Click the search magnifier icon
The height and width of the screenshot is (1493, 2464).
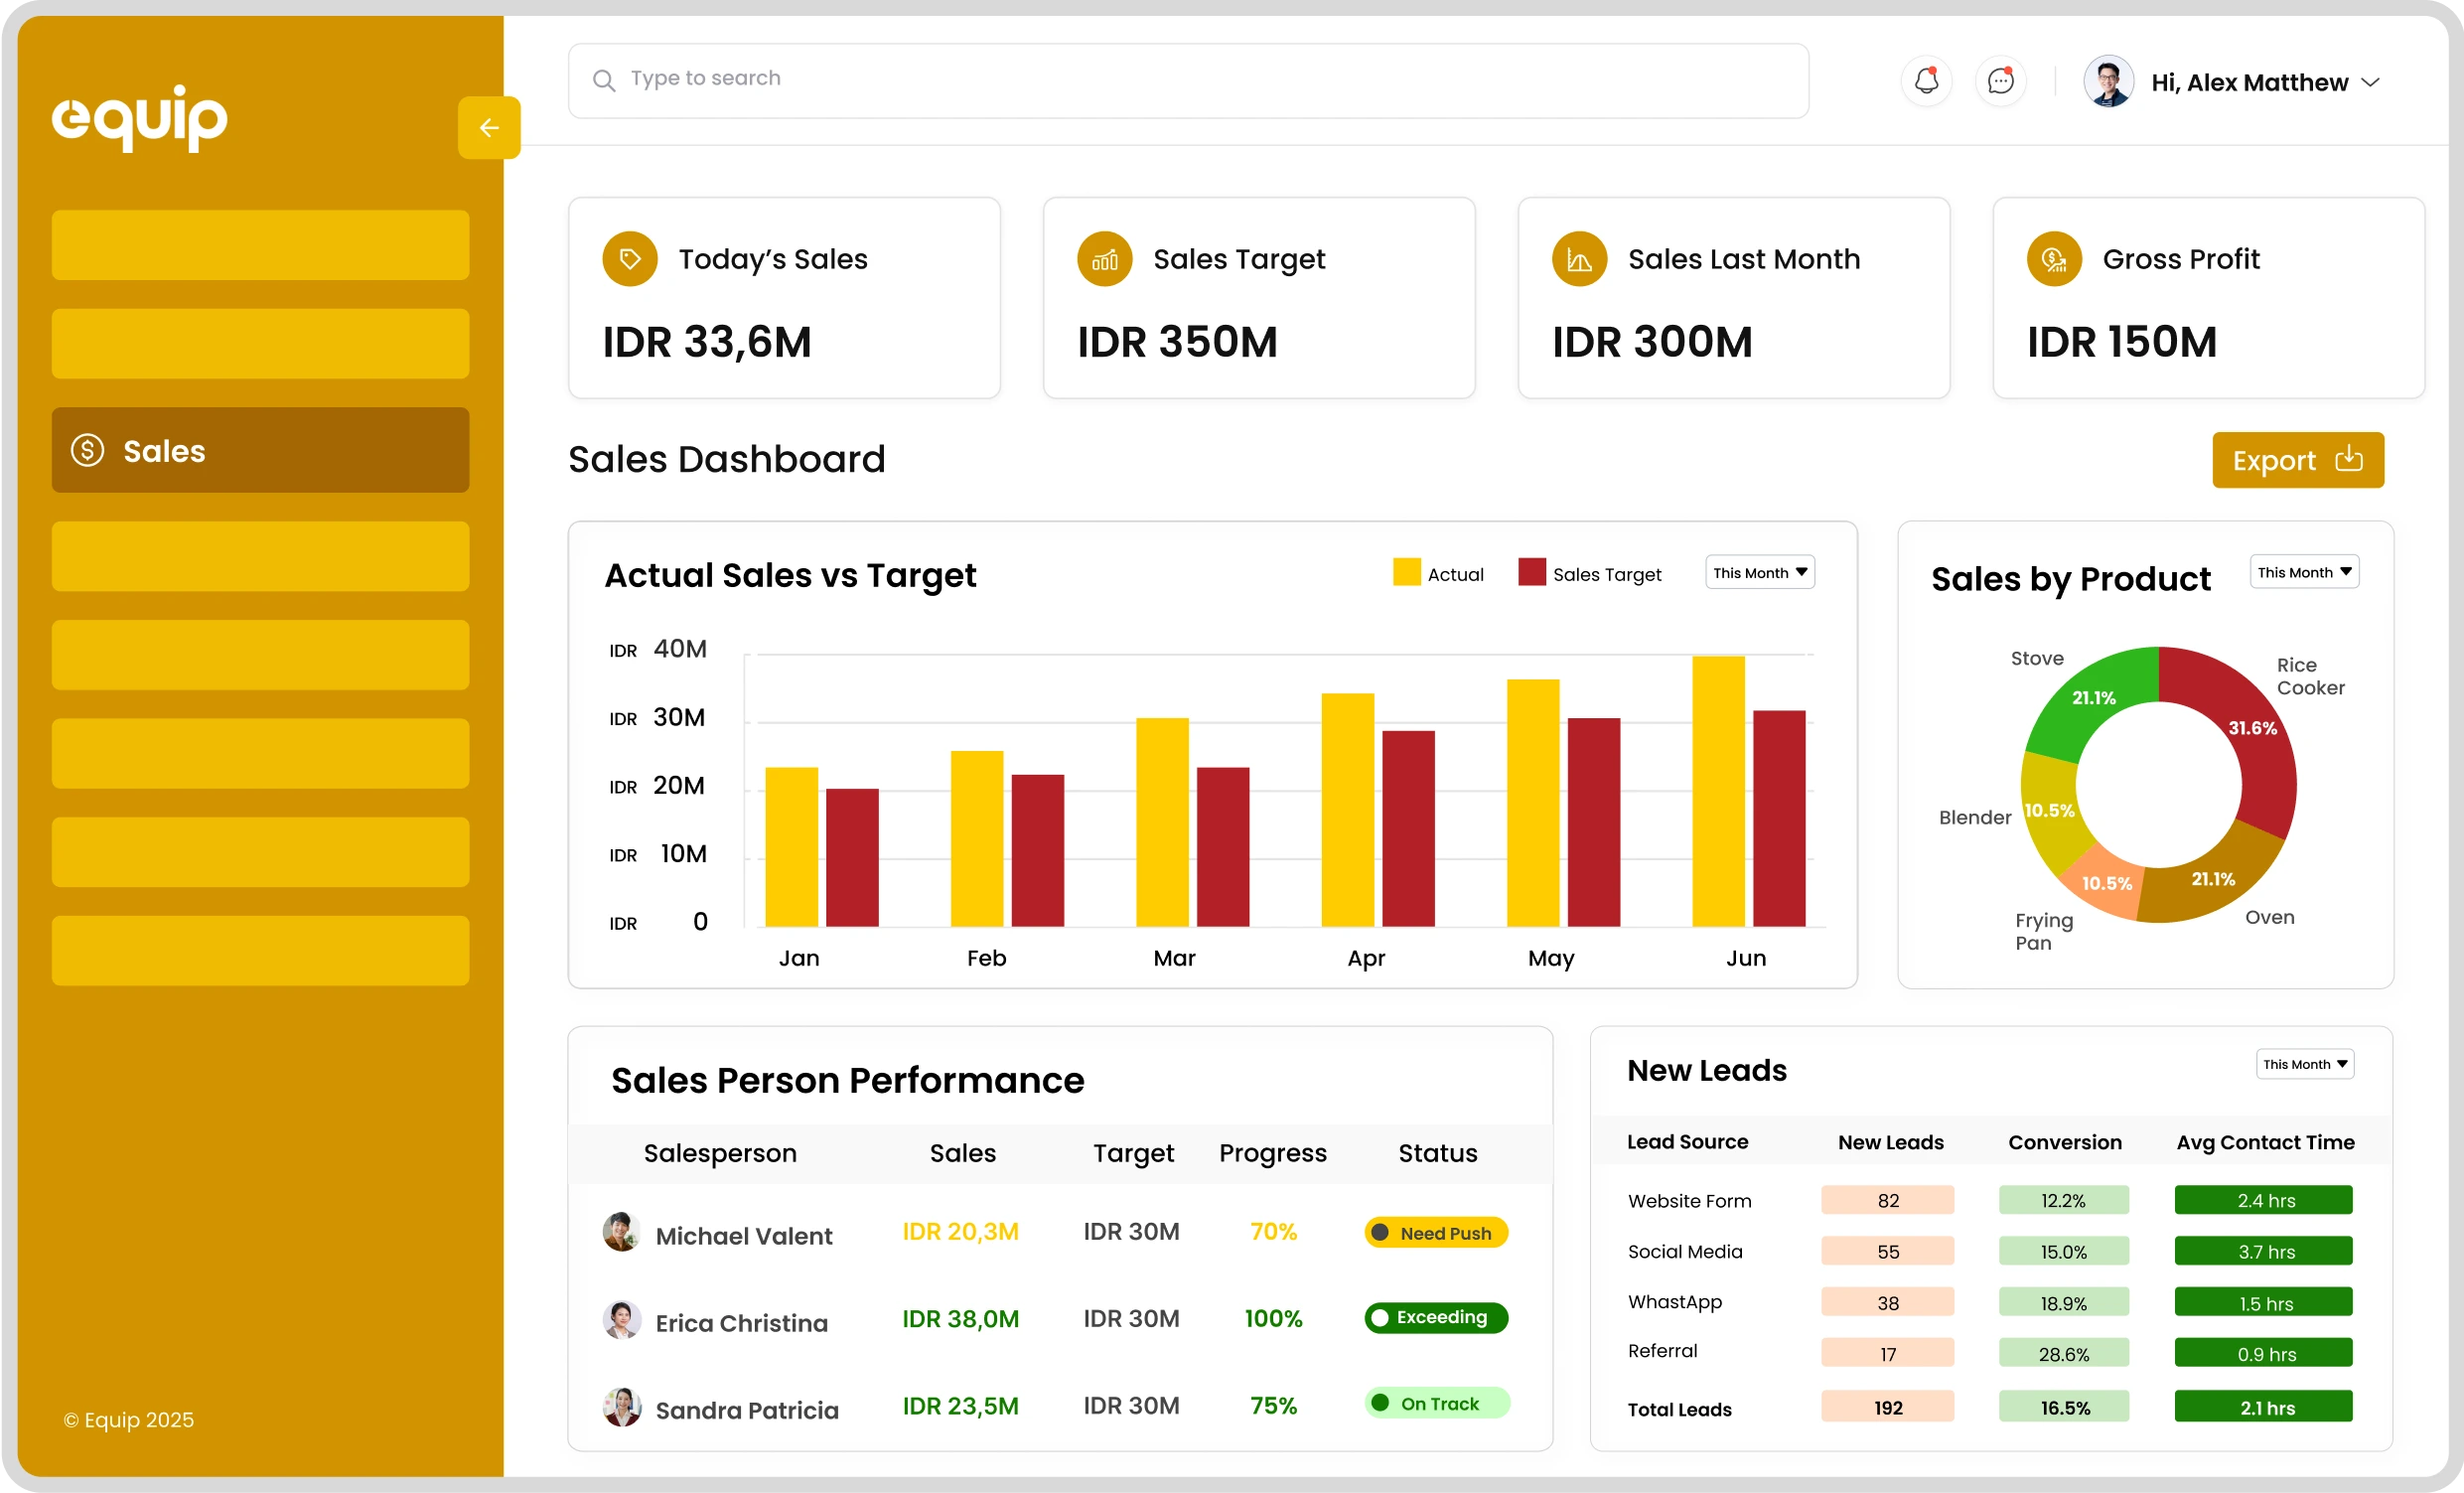(x=604, y=80)
